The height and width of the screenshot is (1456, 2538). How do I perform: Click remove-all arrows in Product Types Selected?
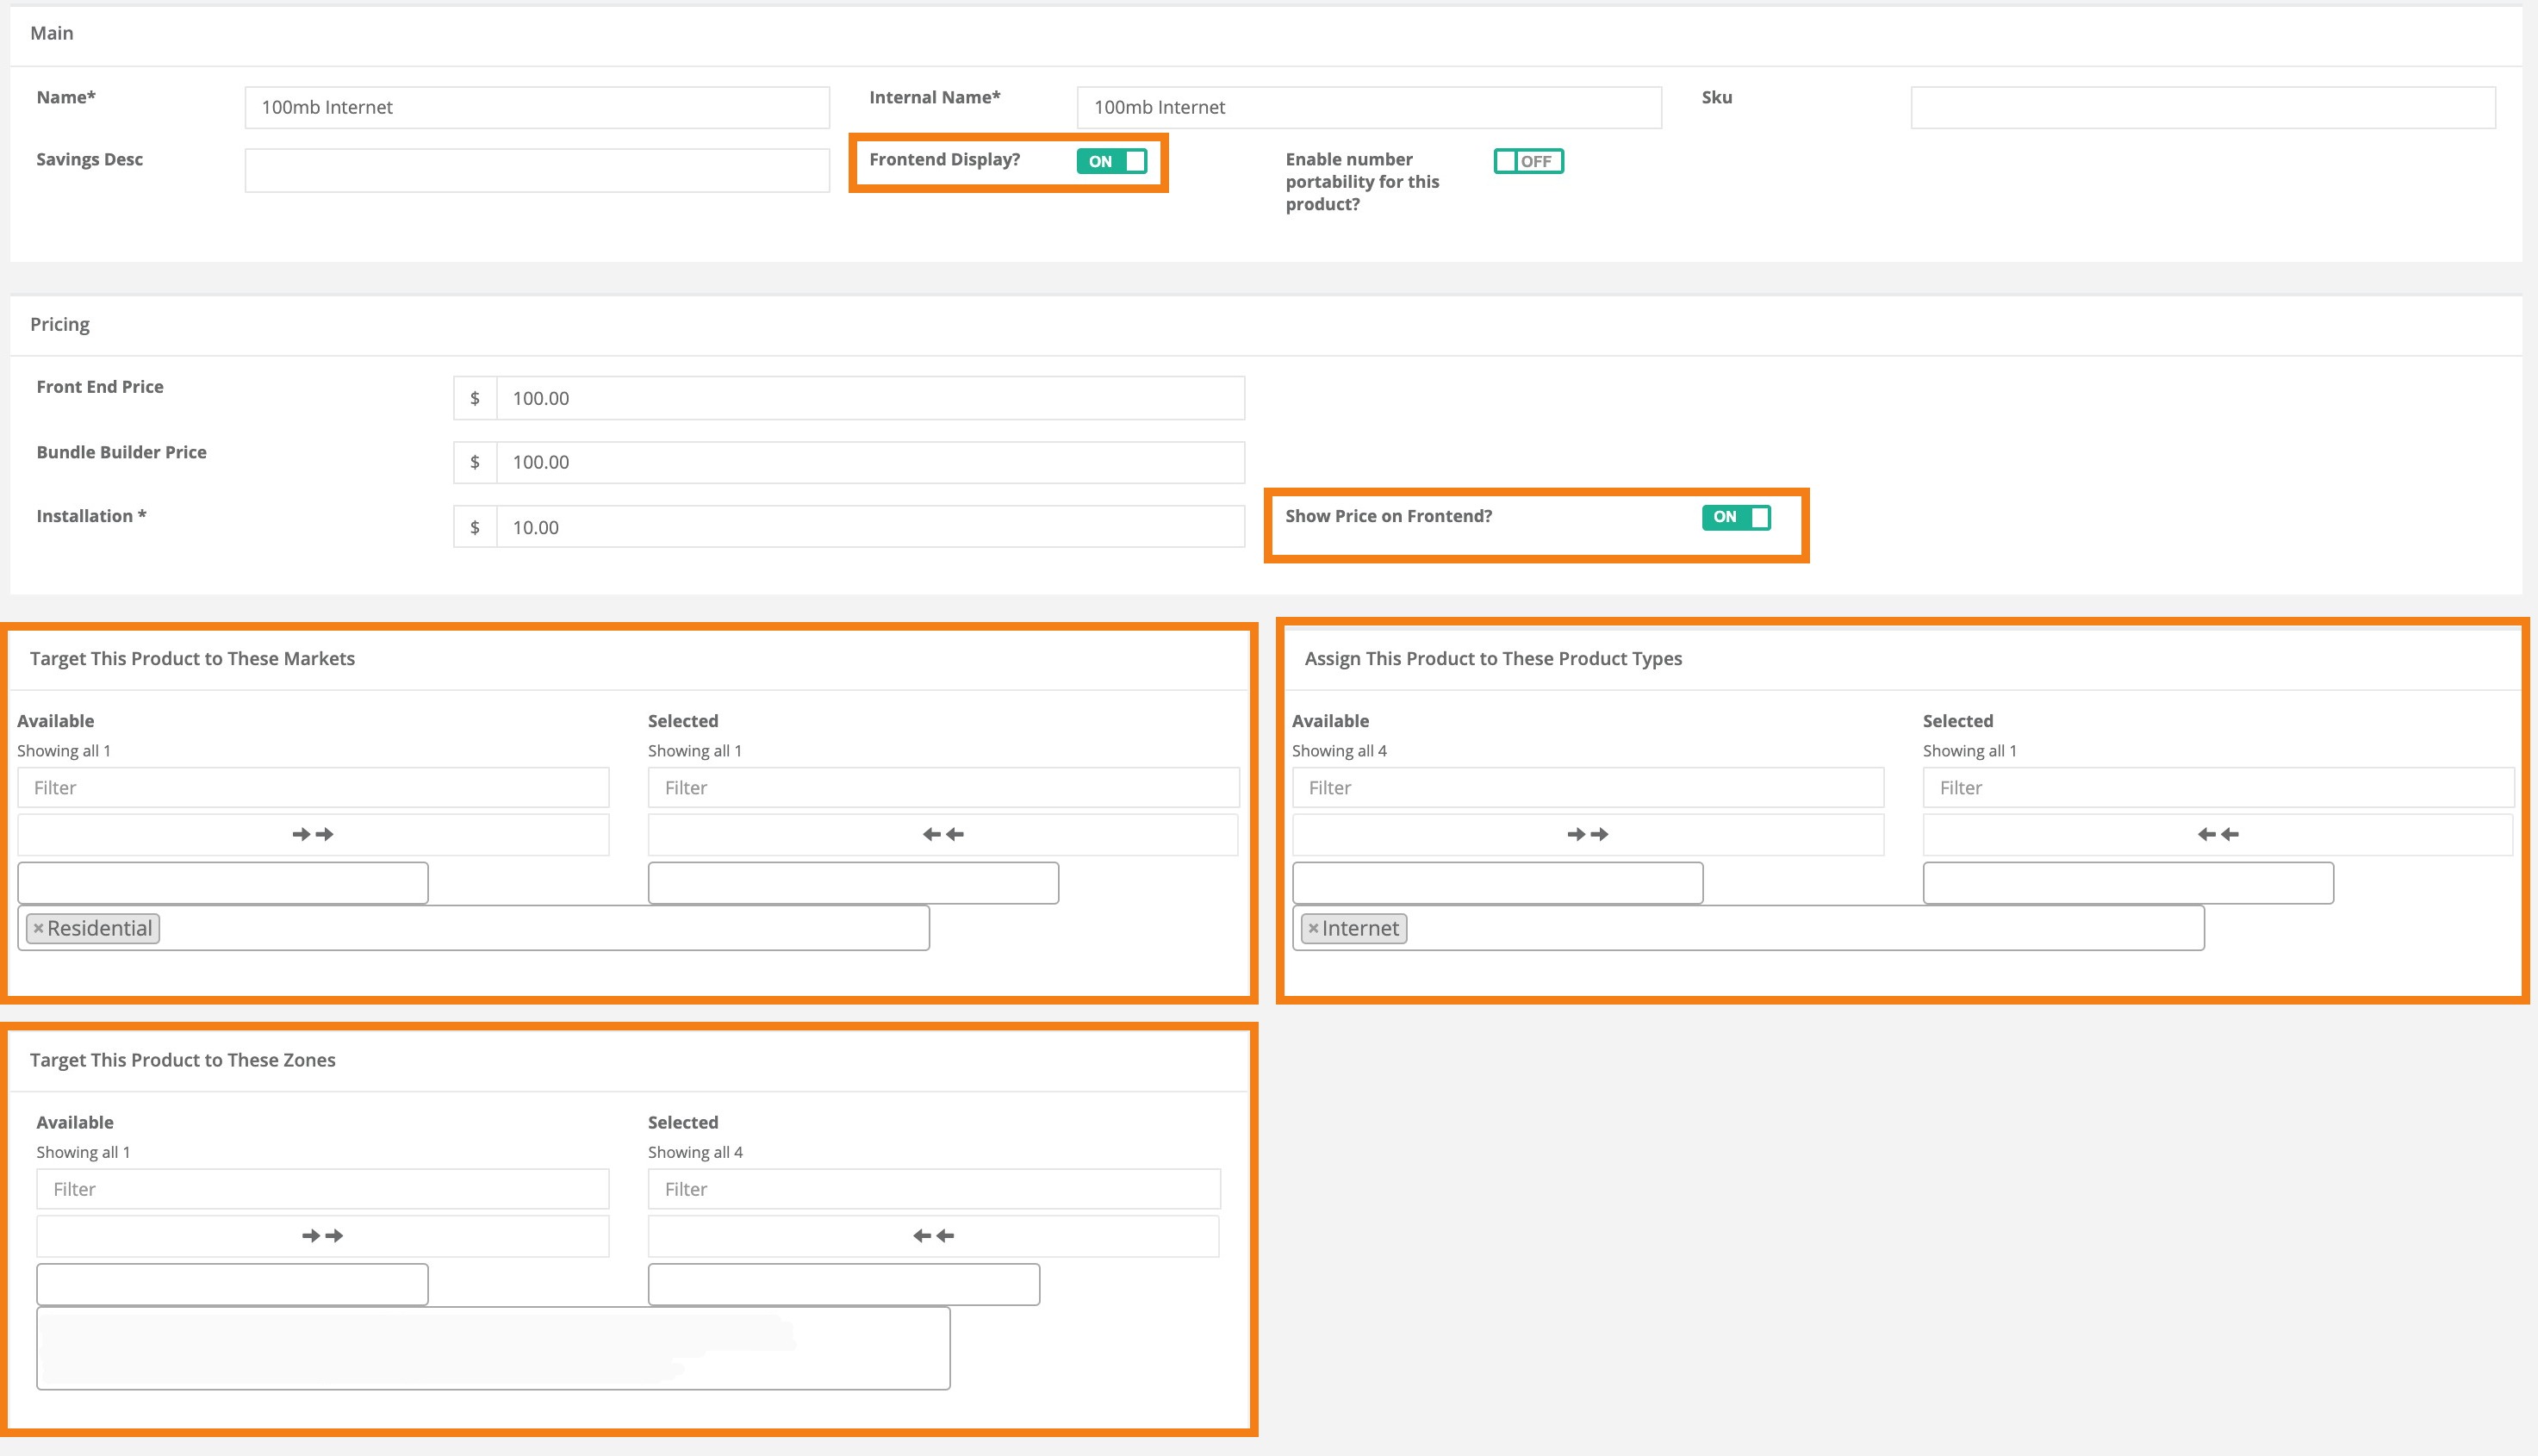(2217, 834)
